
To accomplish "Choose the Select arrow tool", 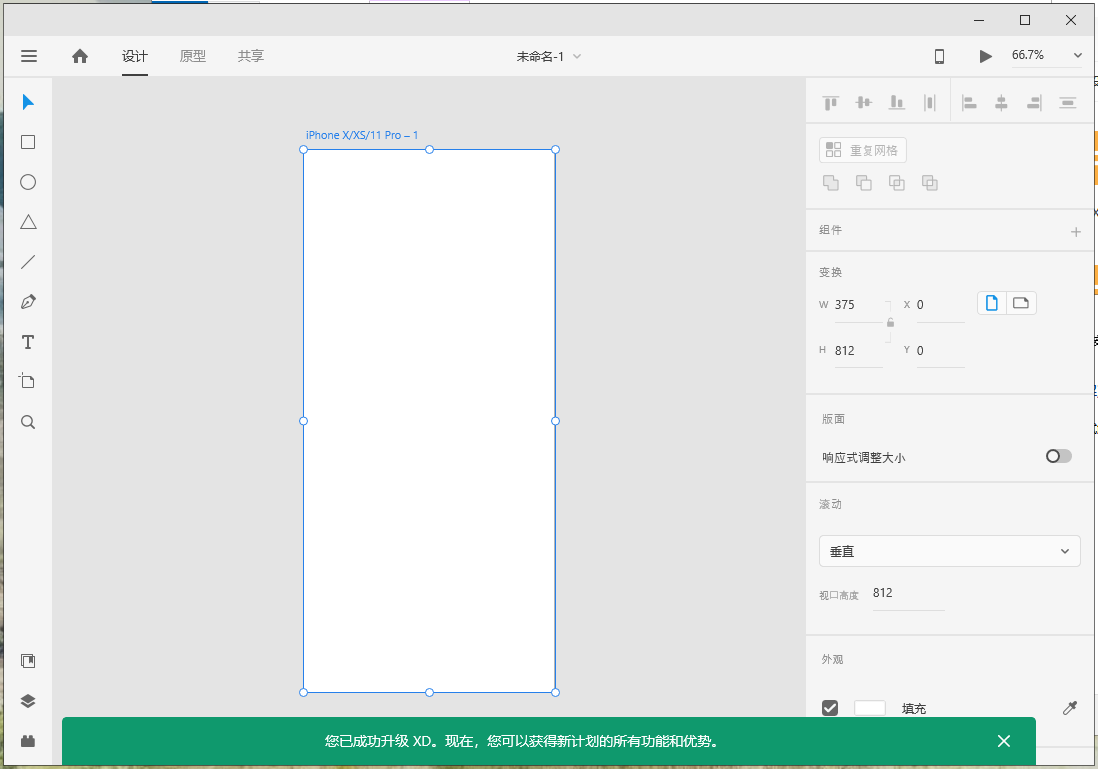I will pyautogui.click(x=28, y=102).
